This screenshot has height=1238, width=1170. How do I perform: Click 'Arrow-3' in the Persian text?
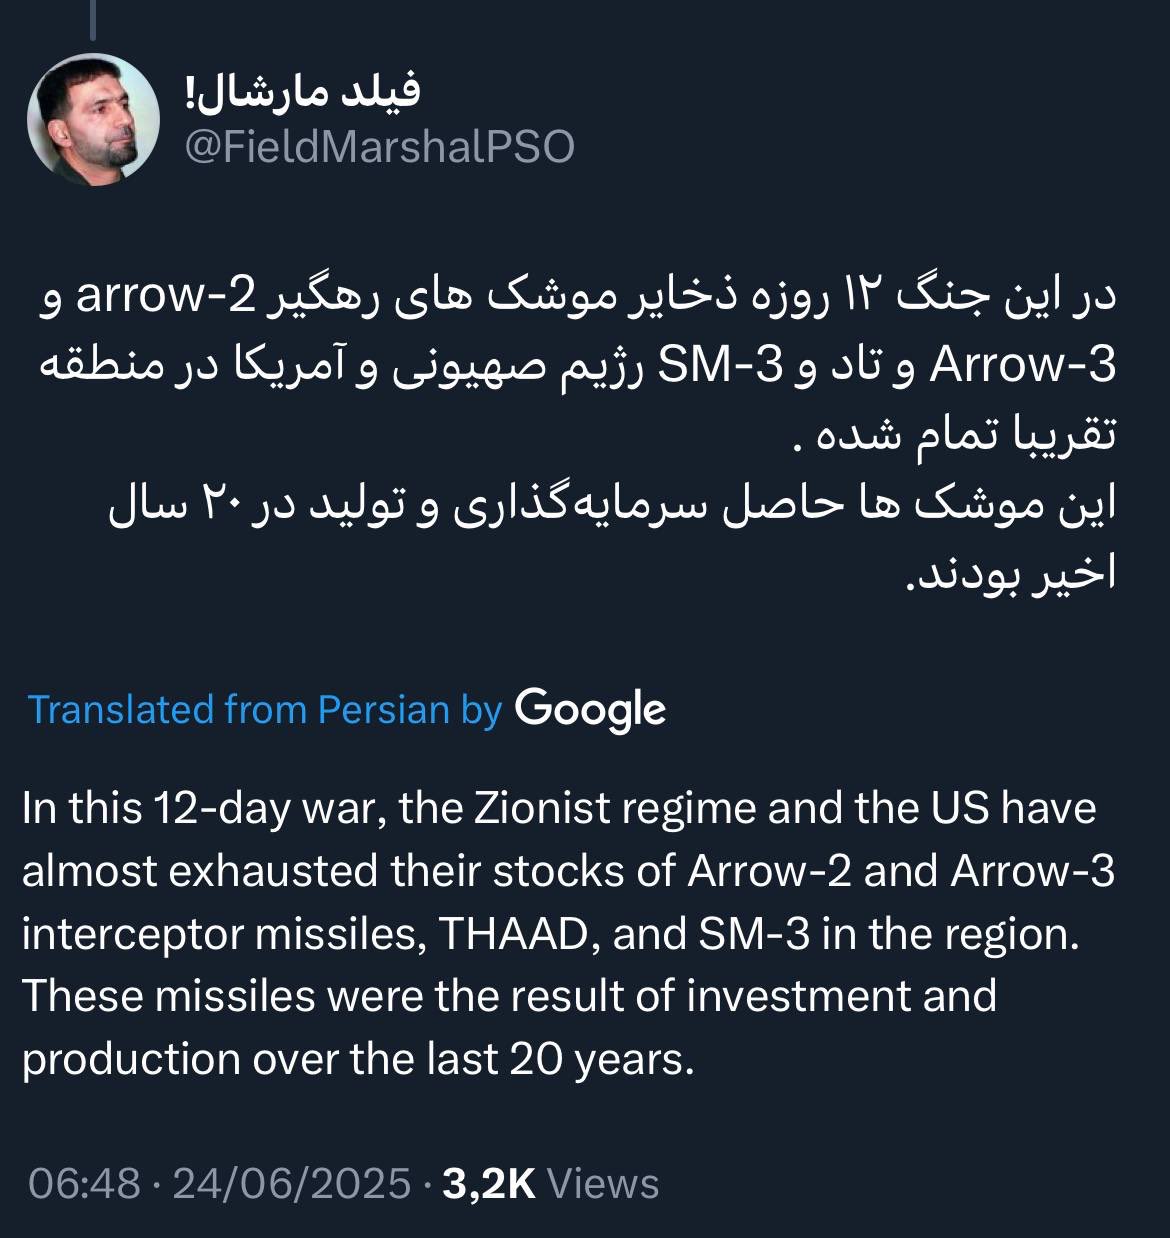[x=1021, y=366]
